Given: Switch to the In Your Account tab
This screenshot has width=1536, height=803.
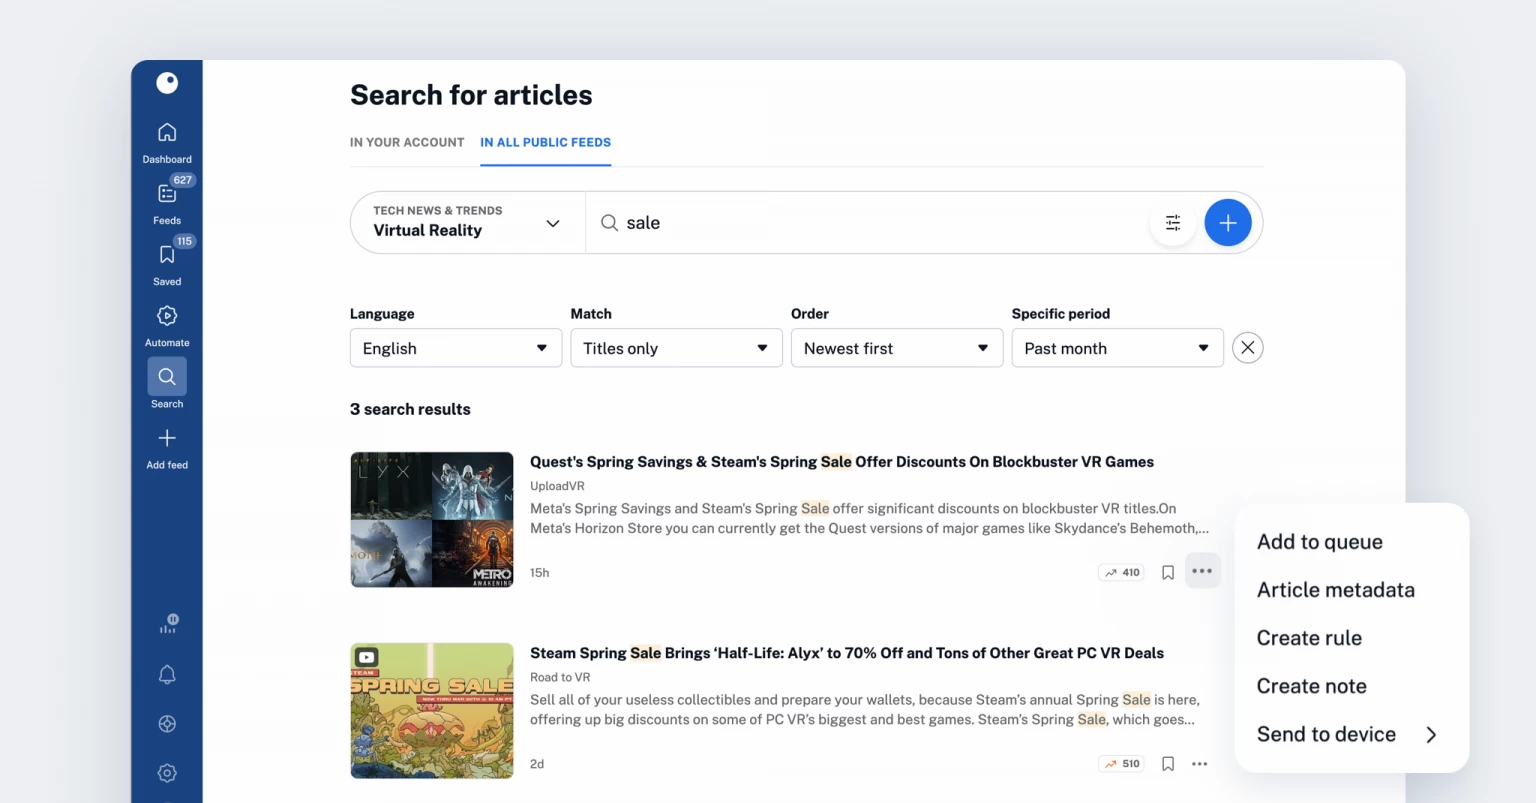Looking at the screenshot, I should pos(407,142).
